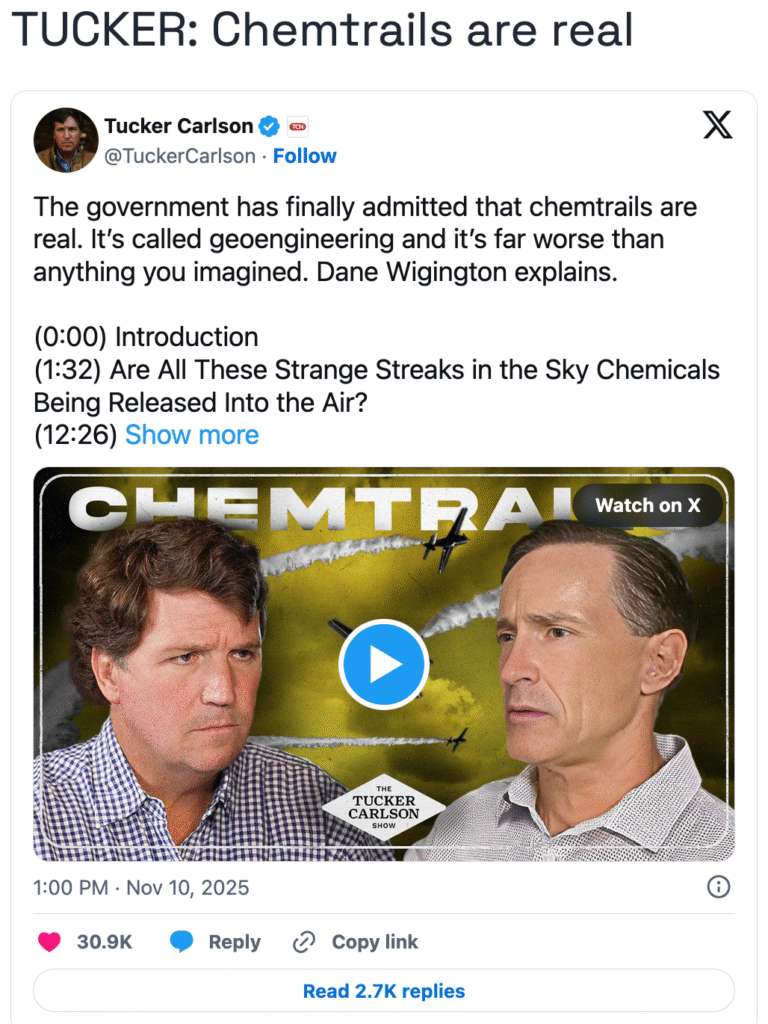Click the 1:00 PM Nov 10, 2025 timestamp

point(141,887)
